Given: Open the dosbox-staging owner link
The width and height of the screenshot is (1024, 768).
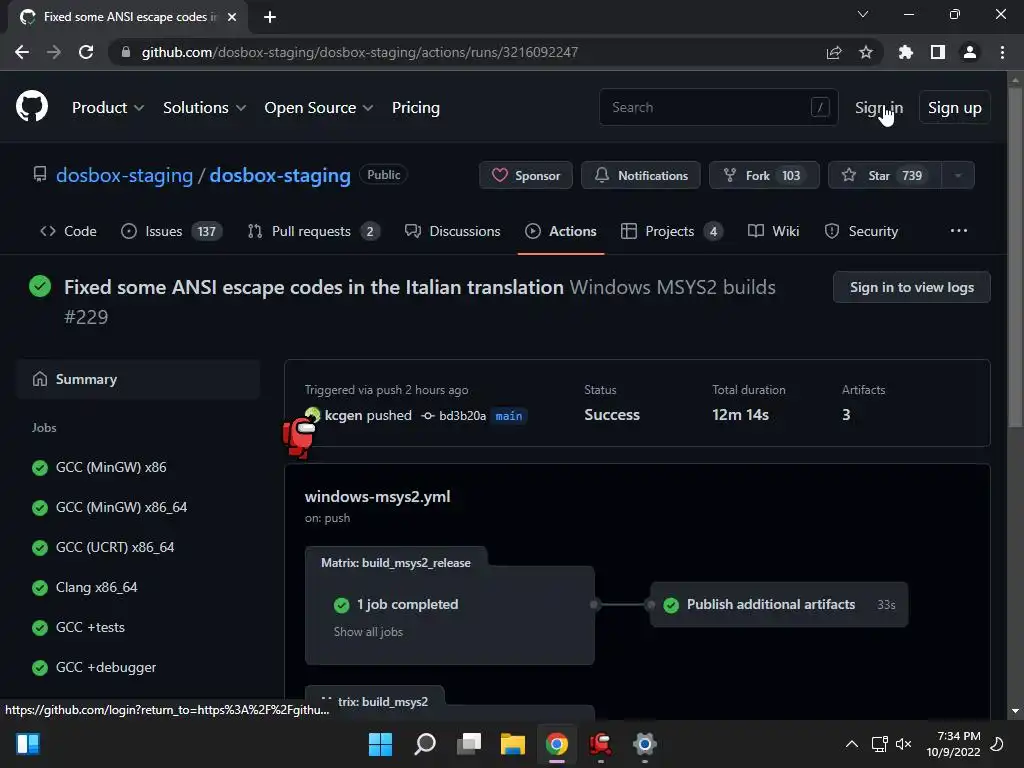Looking at the screenshot, I should tap(125, 175).
